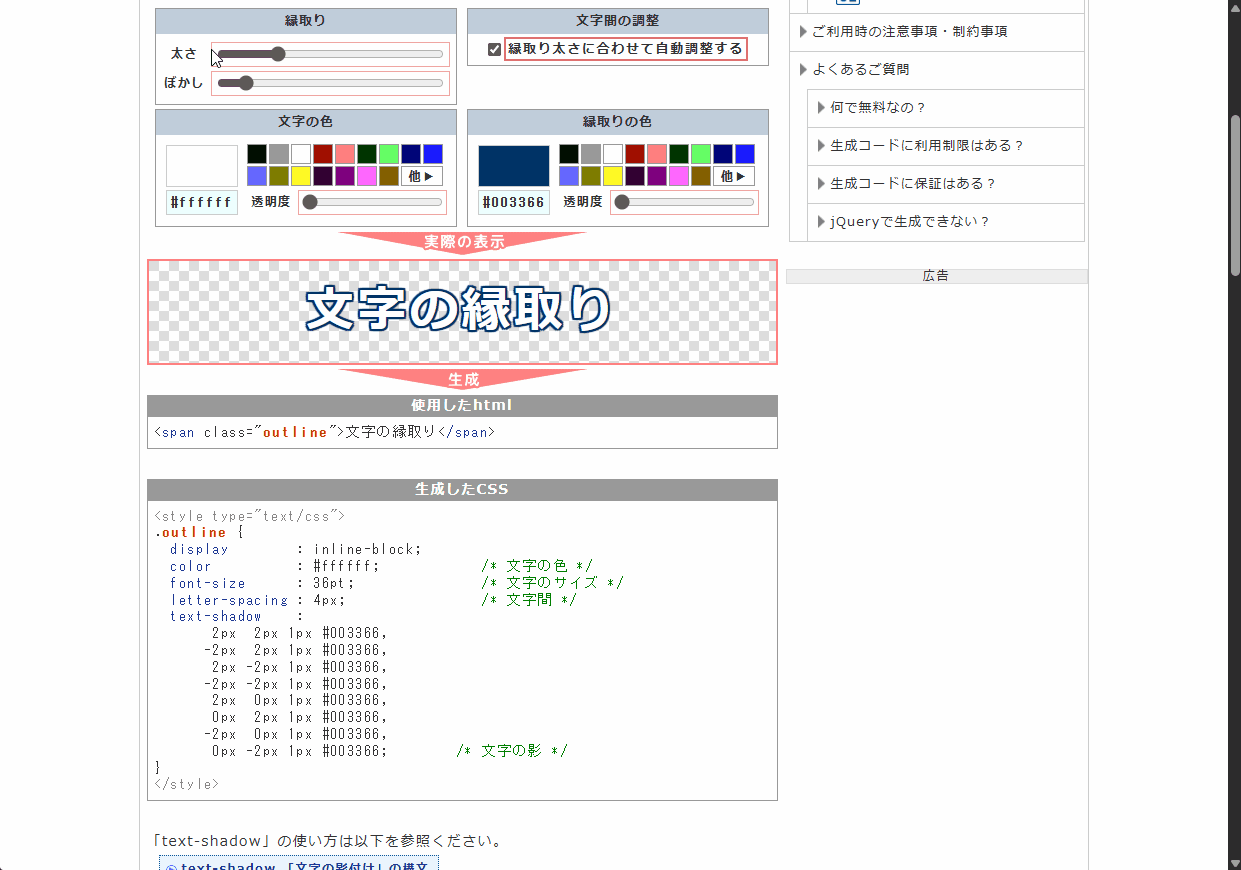The width and height of the screenshot is (1241, 870).
Task: Expand ご利用時の注意事項・制約事項 section
Action: (909, 32)
